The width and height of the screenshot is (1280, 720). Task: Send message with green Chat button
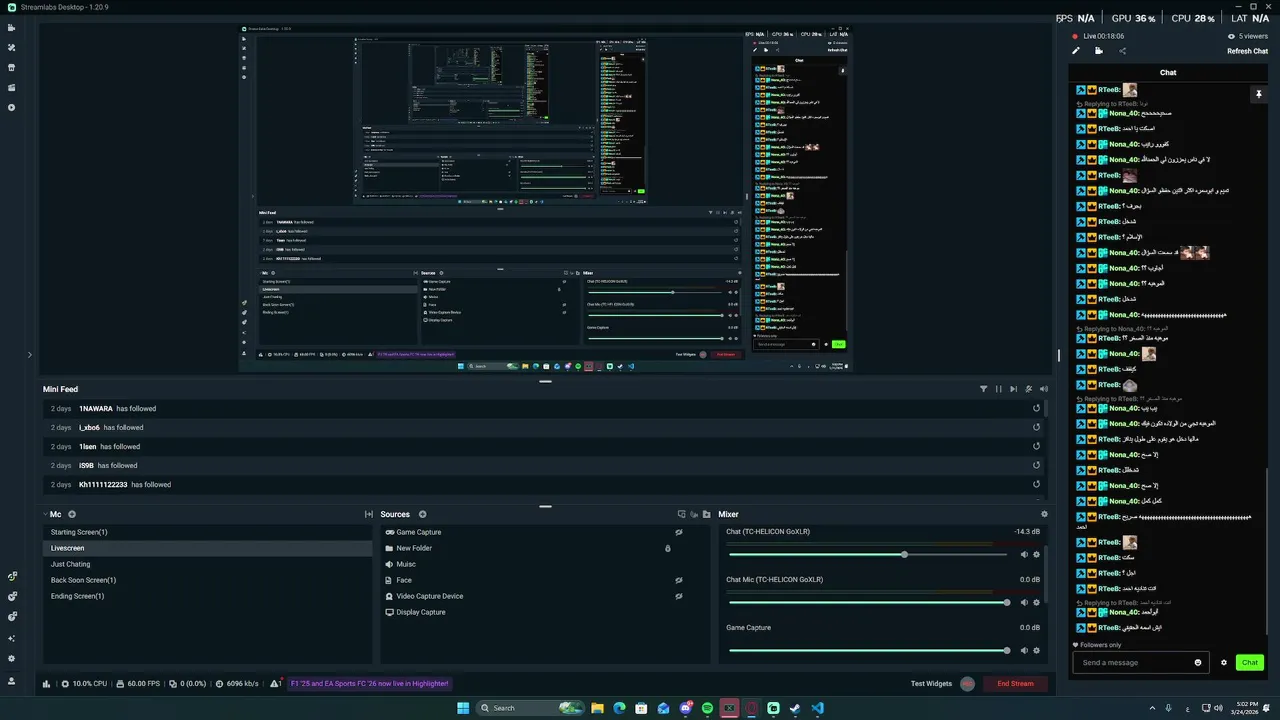coord(1250,662)
